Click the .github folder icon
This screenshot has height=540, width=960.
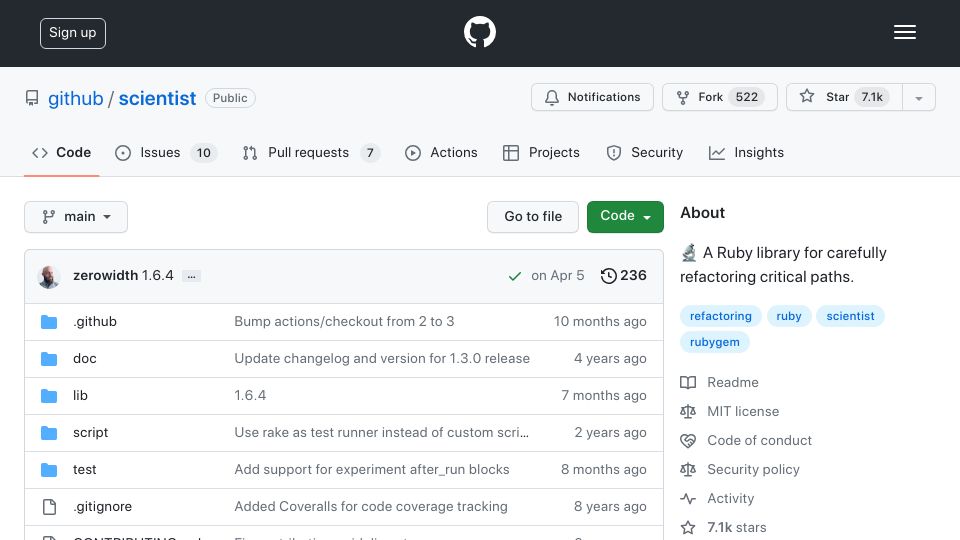click(x=49, y=322)
